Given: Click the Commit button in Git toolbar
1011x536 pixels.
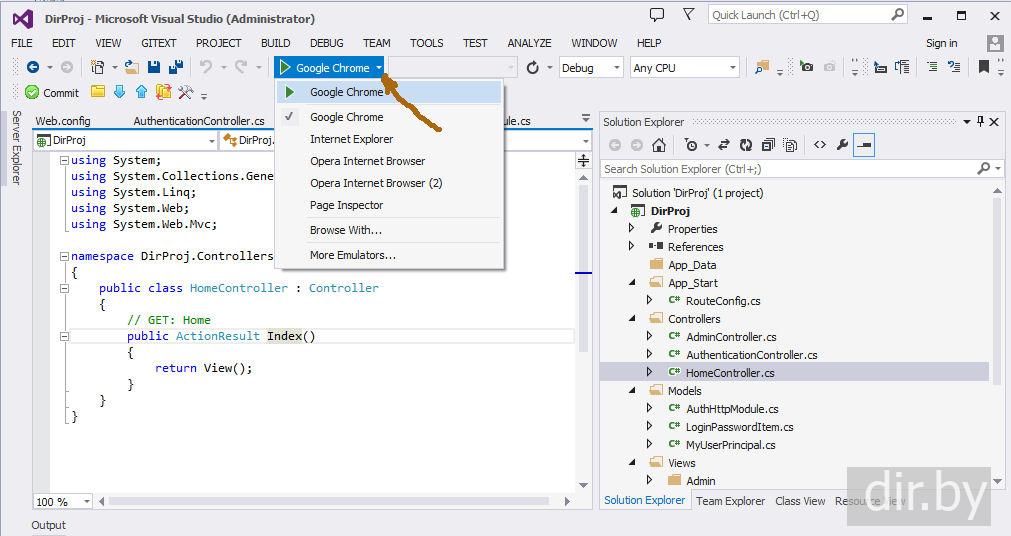Looking at the screenshot, I should point(52,93).
